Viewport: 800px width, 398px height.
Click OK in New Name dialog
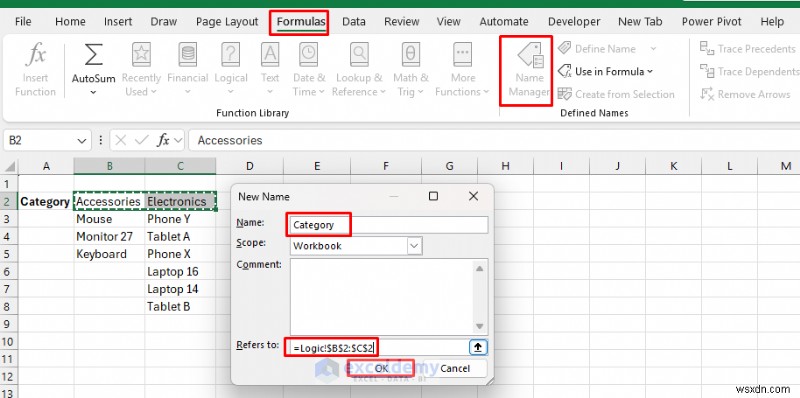click(381, 368)
